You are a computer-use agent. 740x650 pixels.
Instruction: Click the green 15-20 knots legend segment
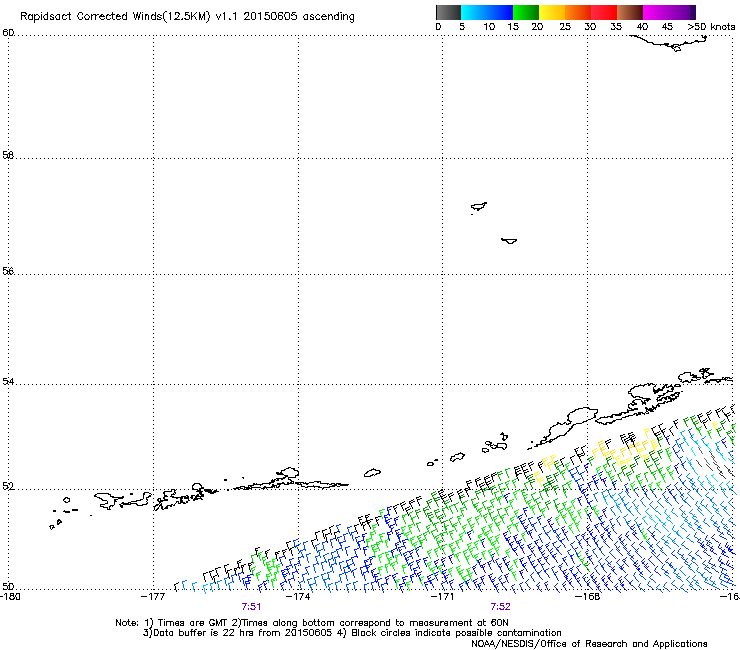[x=525, y=12]
